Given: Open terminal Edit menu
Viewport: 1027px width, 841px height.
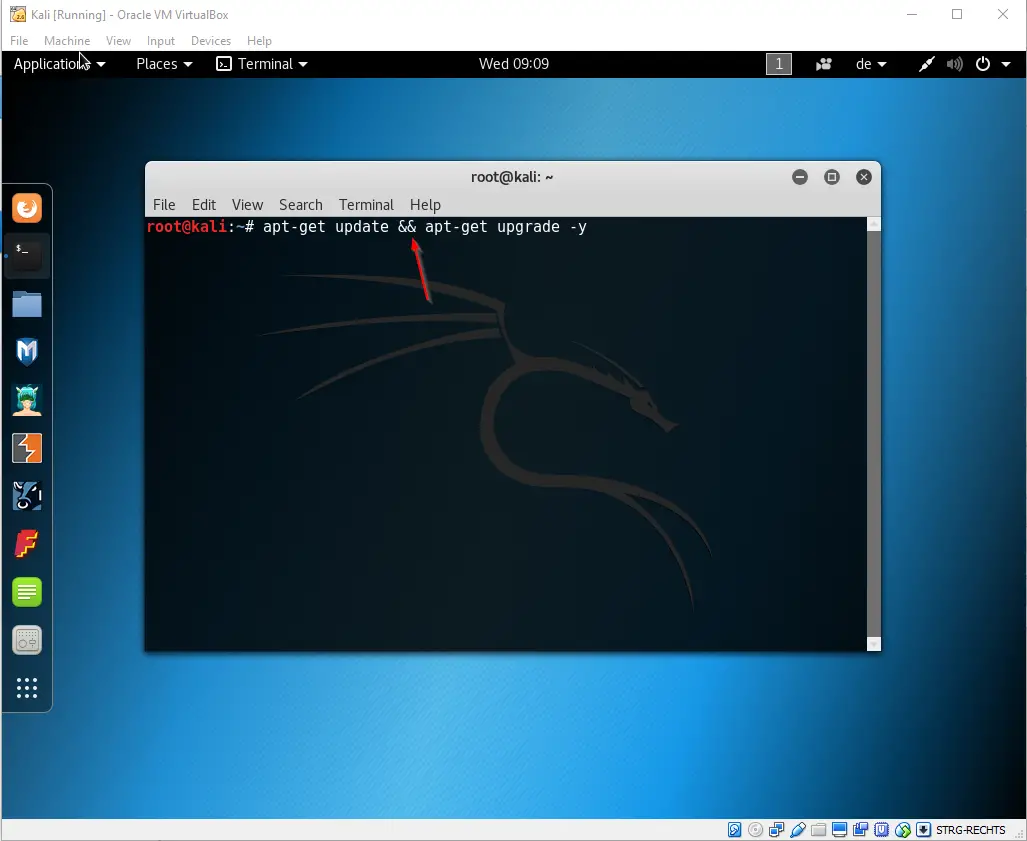Looking at the screenshot, I should point(204,205).
